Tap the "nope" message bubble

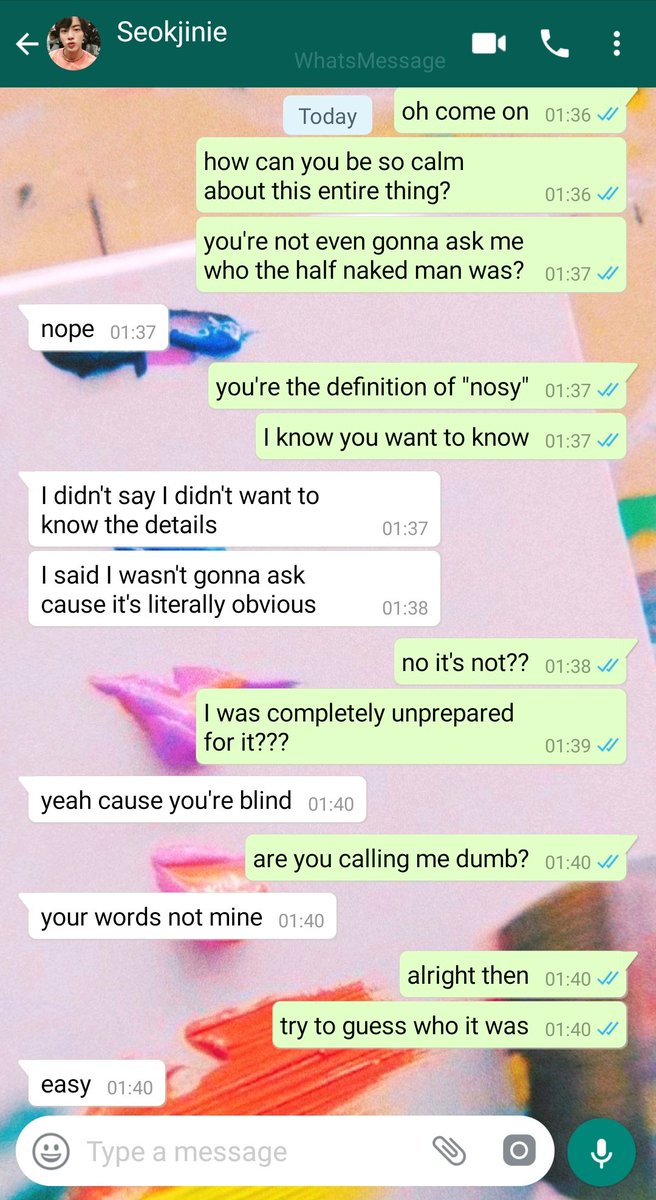point(97,329)
